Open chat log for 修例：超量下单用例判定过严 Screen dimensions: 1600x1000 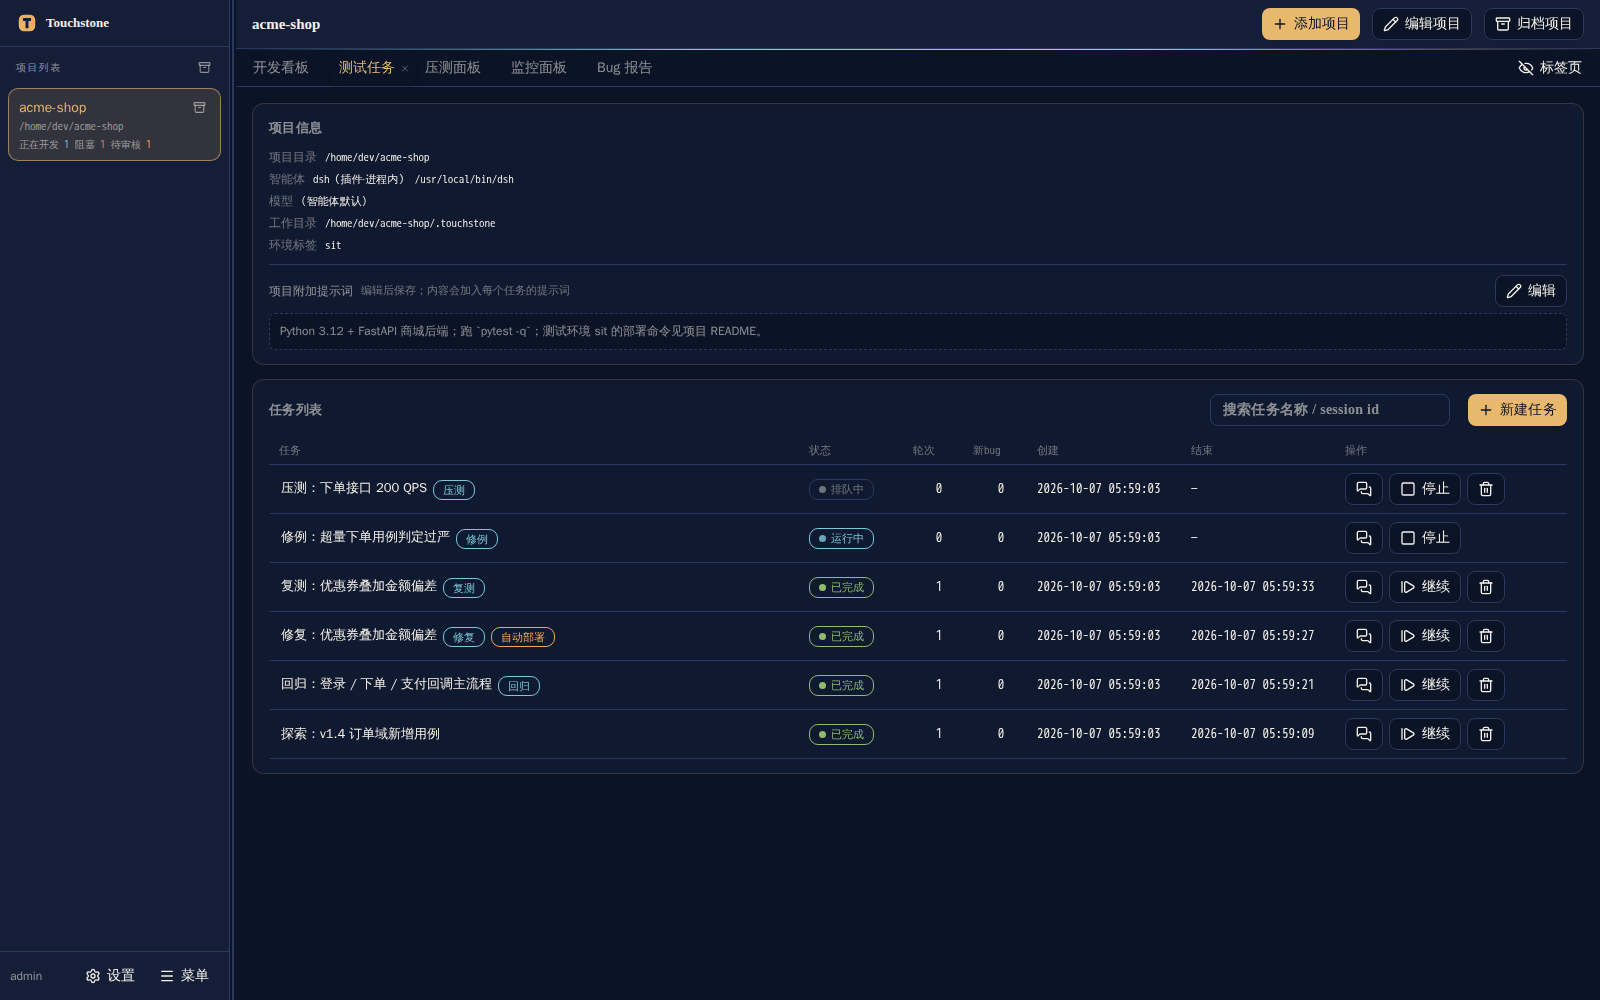pyautogui.click(x=1363, y=538)
